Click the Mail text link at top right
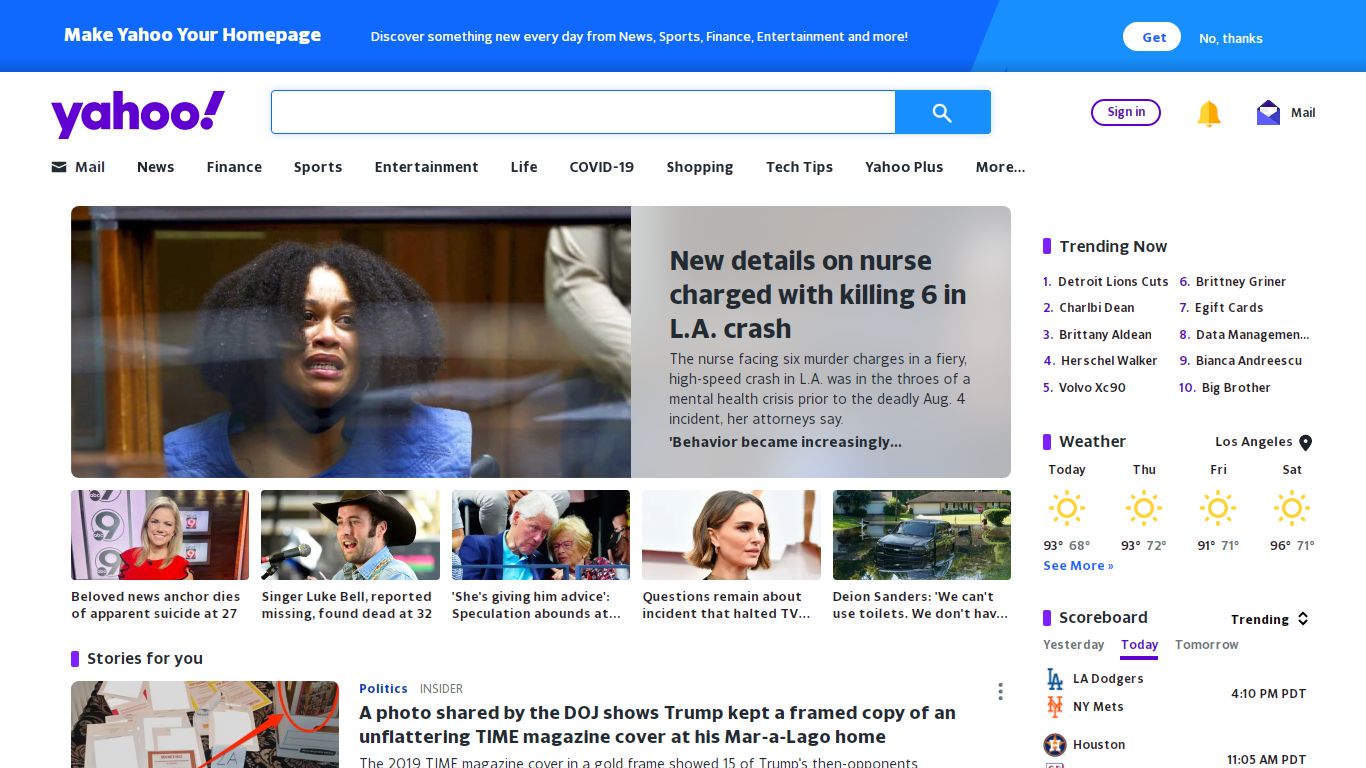1366x768 pixels. click(x=1303, y=113)
